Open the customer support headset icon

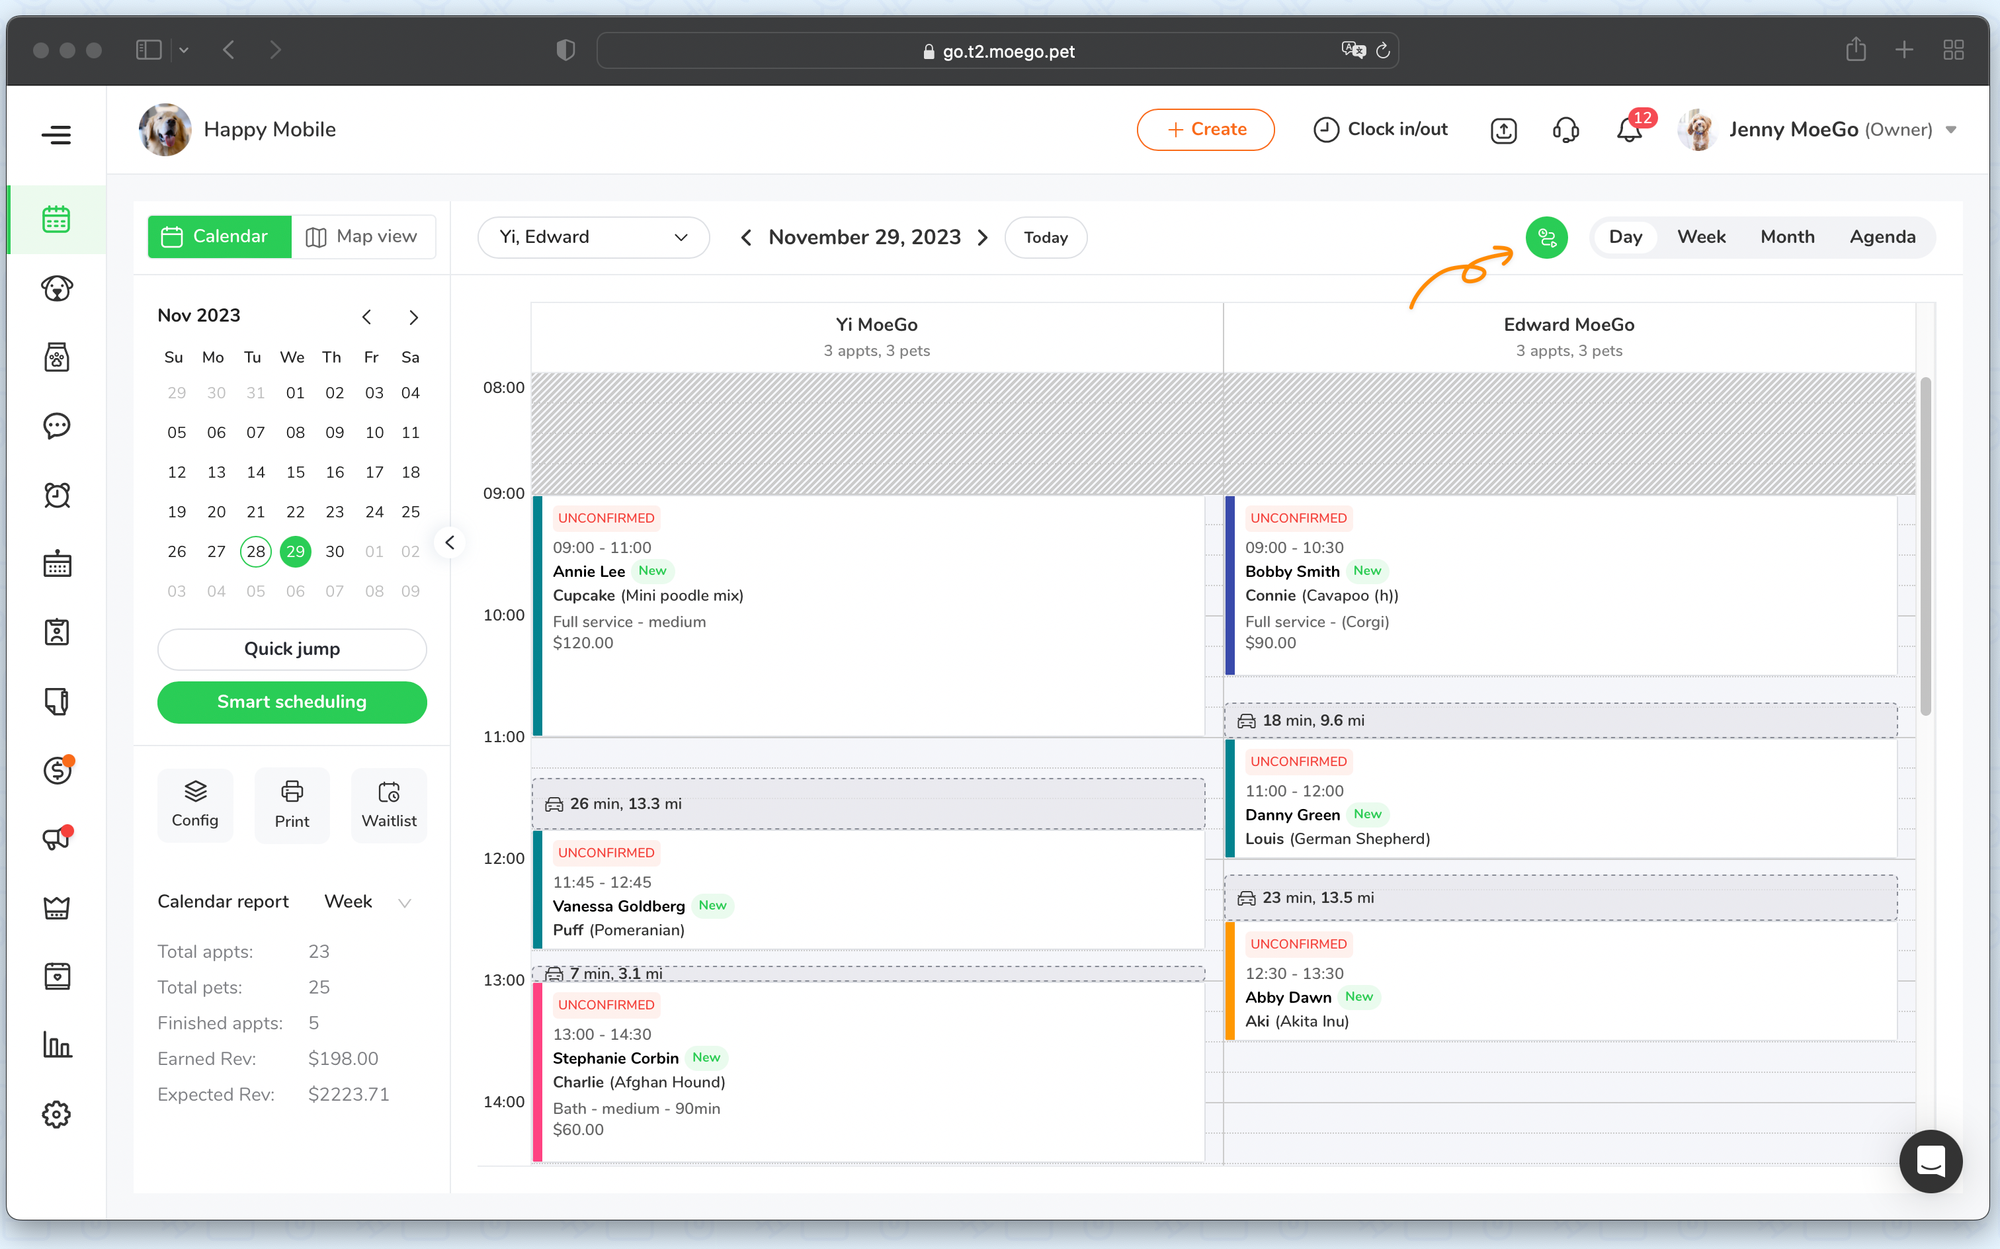click(1566, 130)
